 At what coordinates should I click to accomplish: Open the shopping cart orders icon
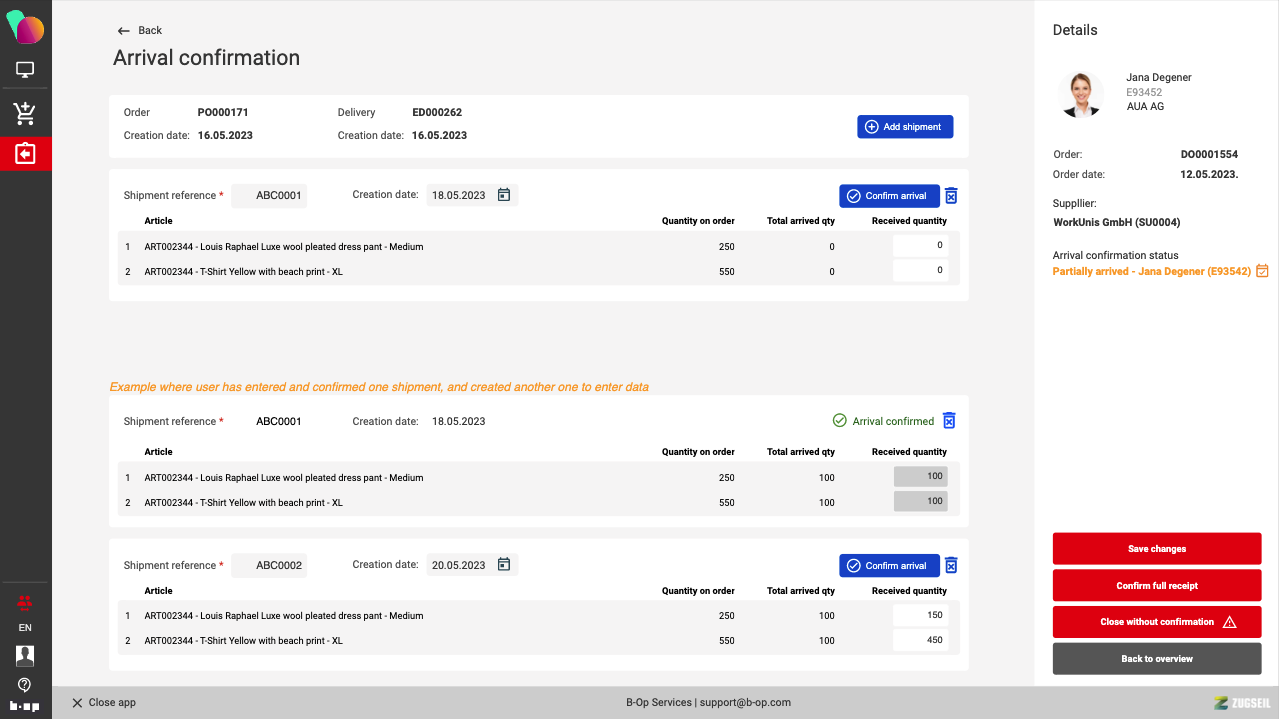(x=25, y=113)
